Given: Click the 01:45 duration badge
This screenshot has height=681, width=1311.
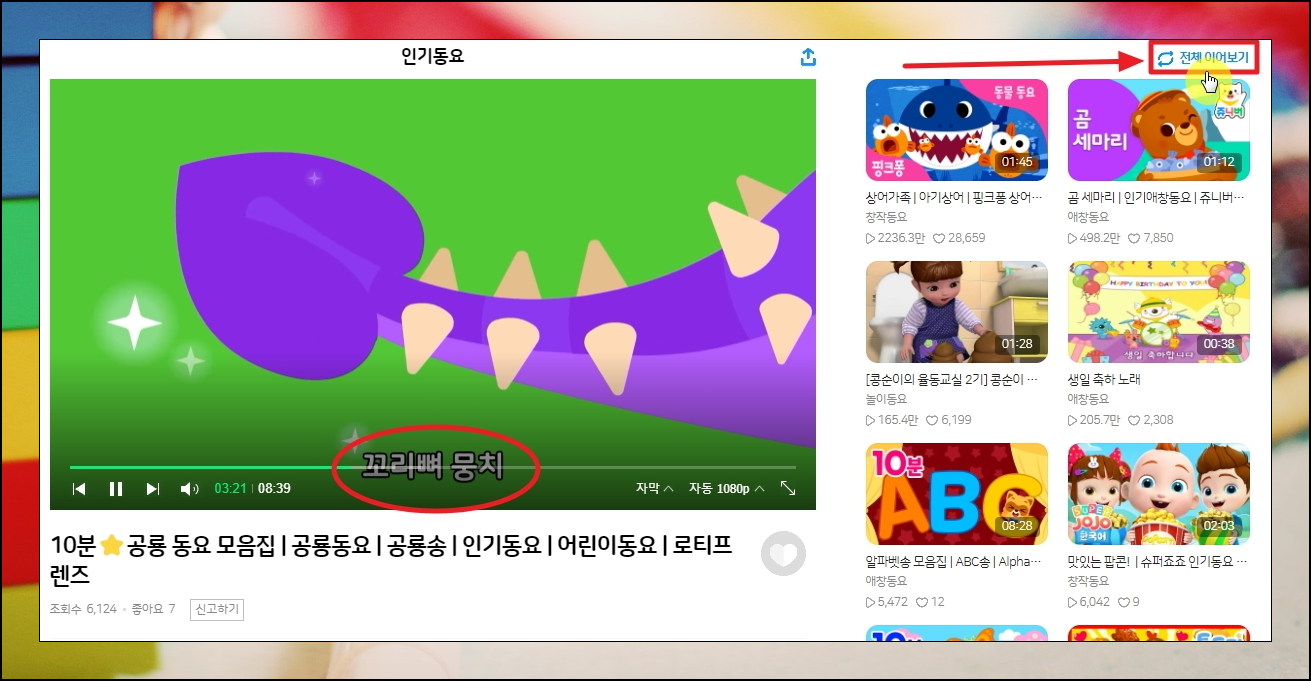Looking at the screenshot, I should 1017,162.
